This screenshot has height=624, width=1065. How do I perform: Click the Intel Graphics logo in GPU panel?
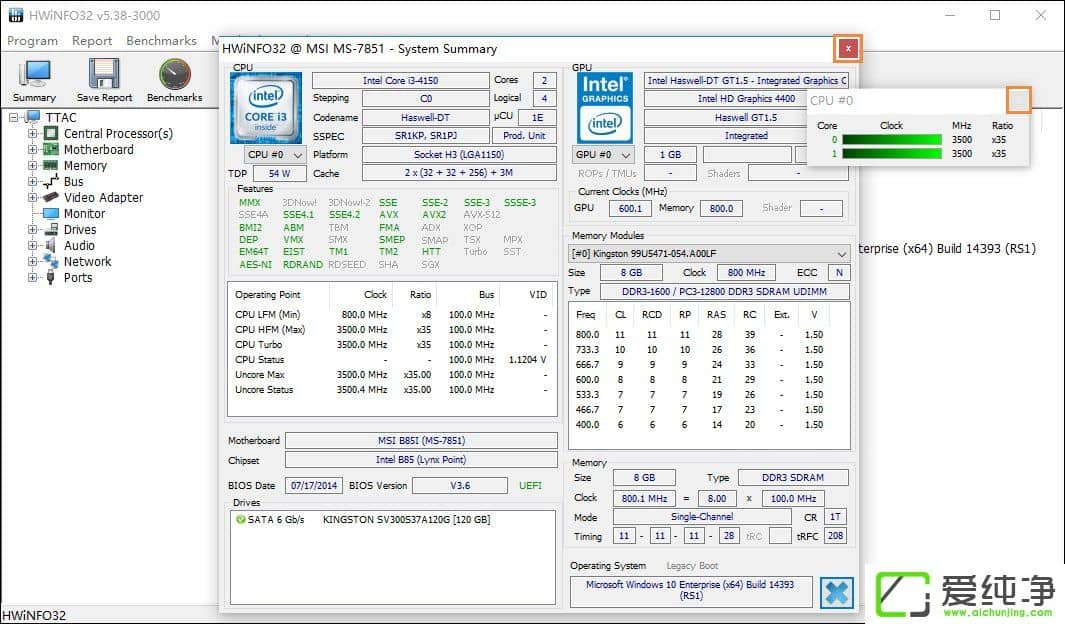pos(604,107)
